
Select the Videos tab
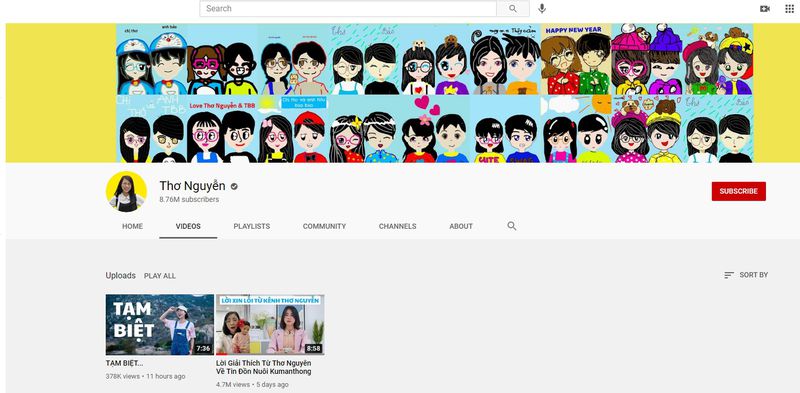(x=188, y=226)
